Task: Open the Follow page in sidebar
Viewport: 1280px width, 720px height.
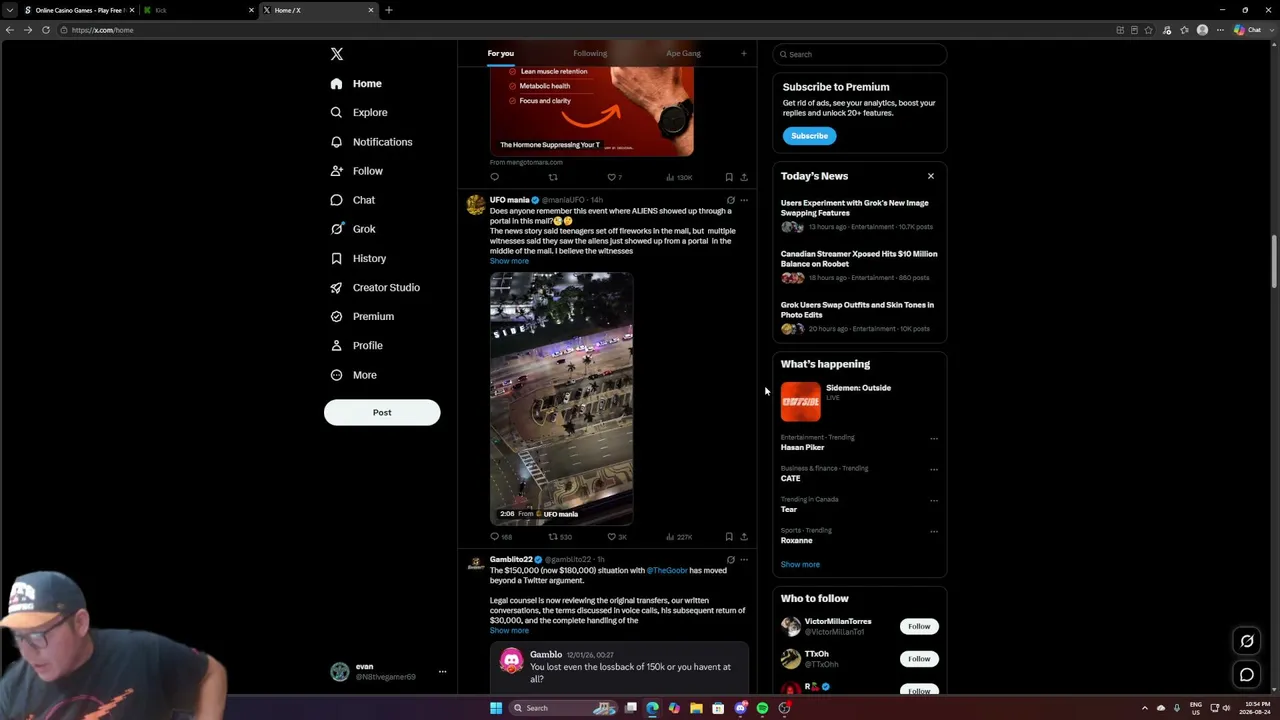Action: tap(357, 171)
